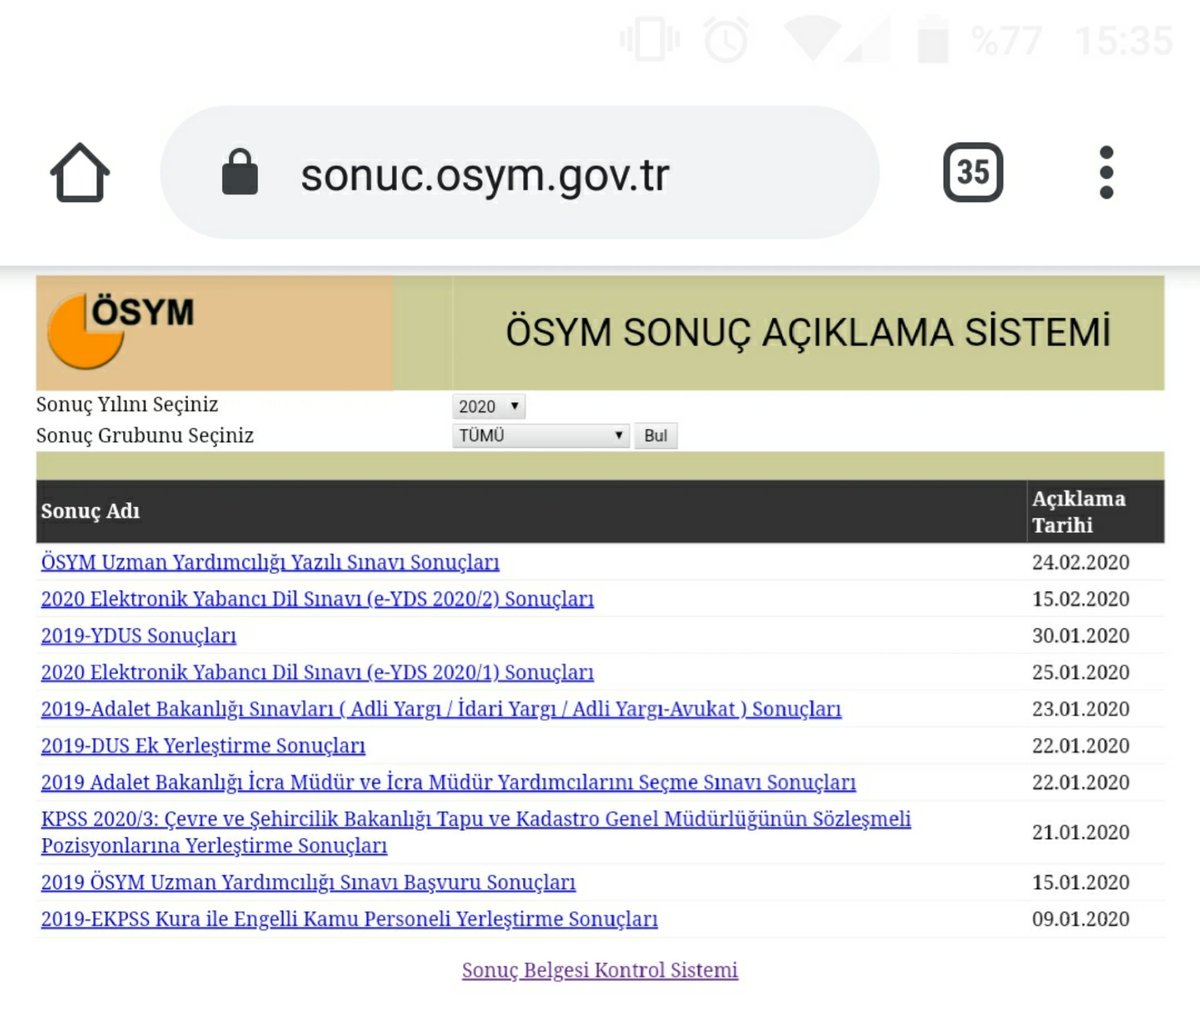Open e-YDS 2020/2 Sonuçları link

[317, 599]
